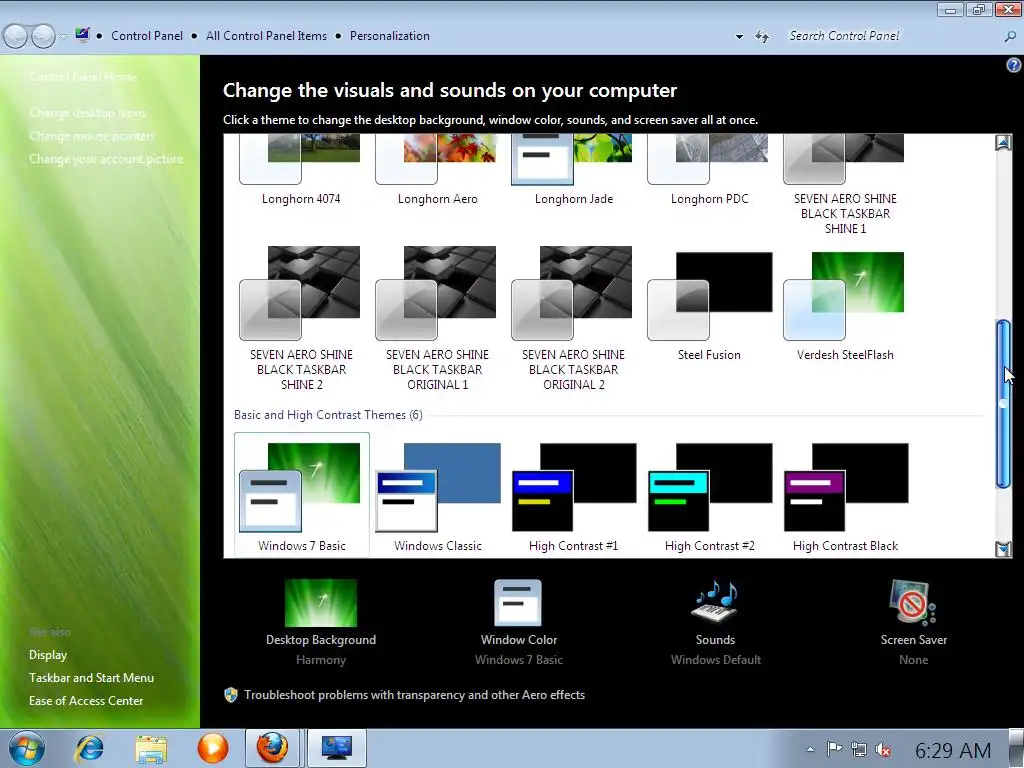This screenshot has width=1024, height=768.
Task: Go to All Control Panel Items breadcrumb
Action: click(266, 36)
